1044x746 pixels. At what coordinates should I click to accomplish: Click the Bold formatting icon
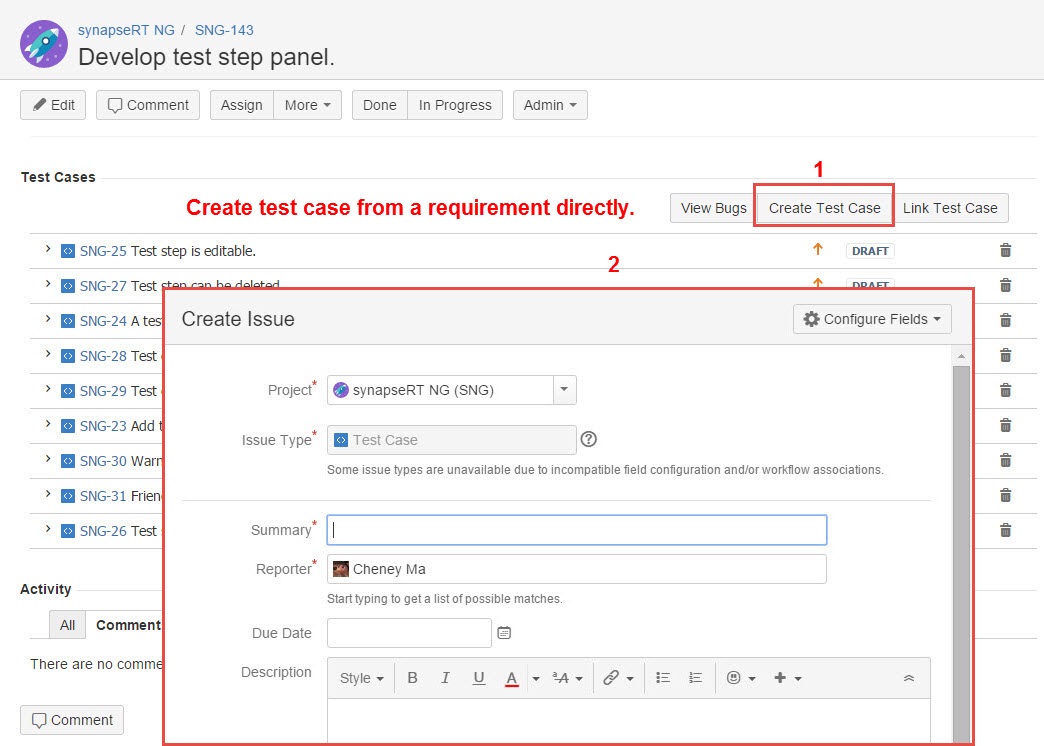[412, 678]
